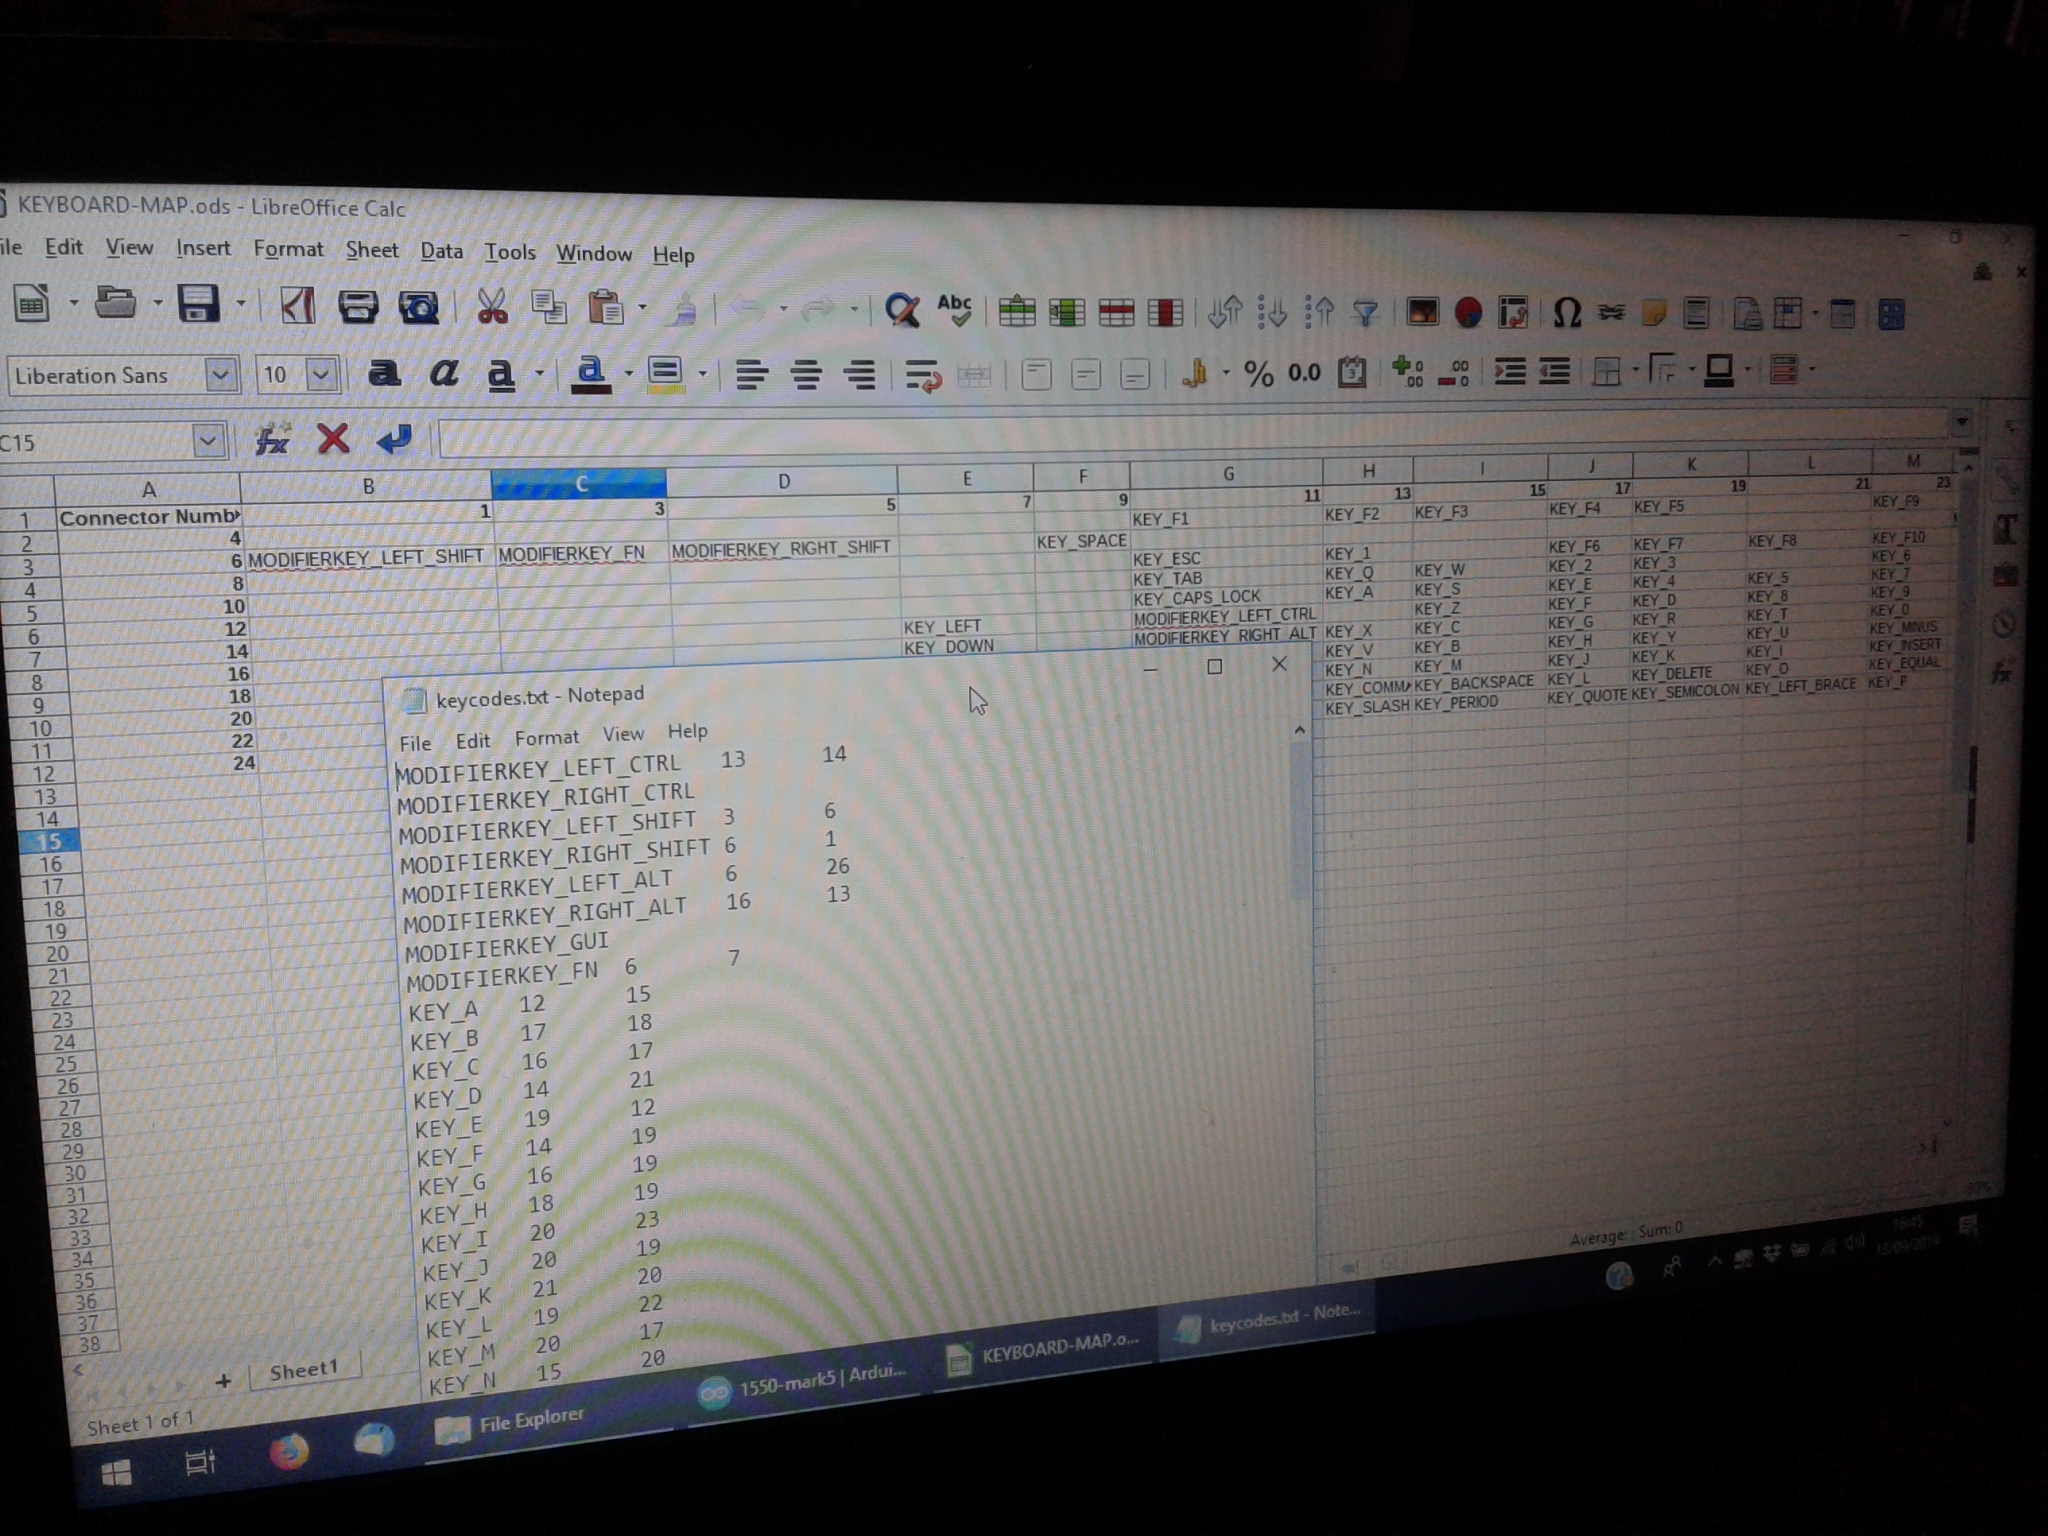
Task: Open Windows Start button
Action: [116, 1473]
